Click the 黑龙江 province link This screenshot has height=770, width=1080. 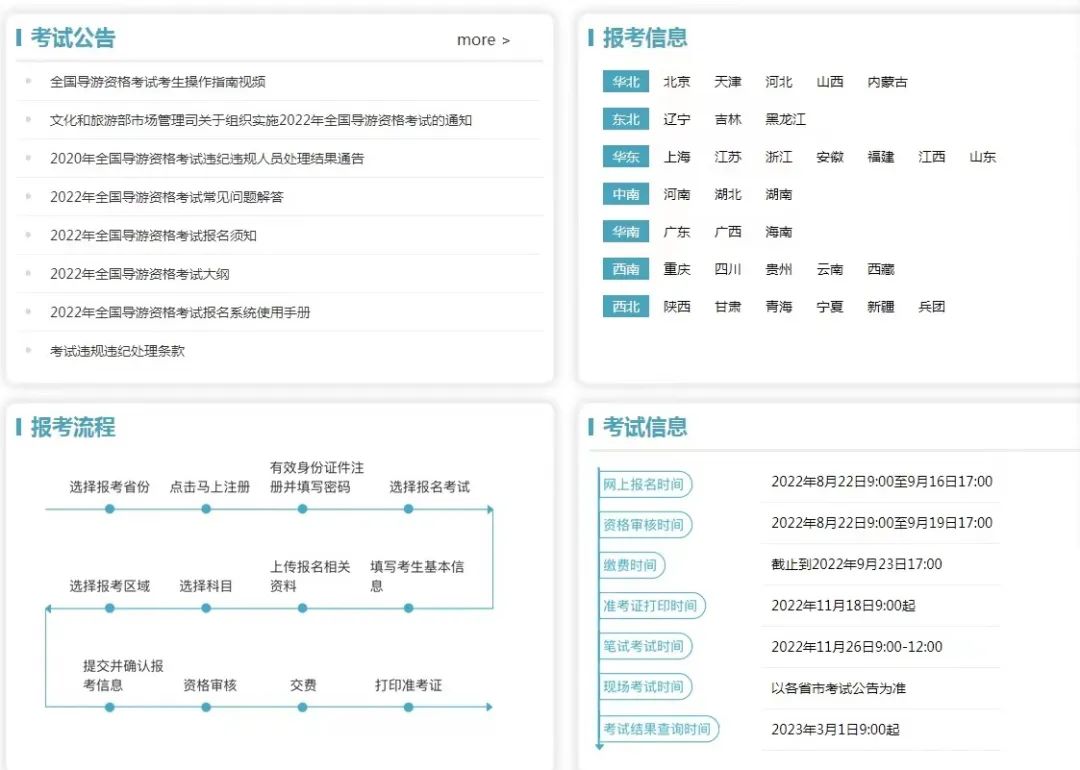tap(786, 120)
